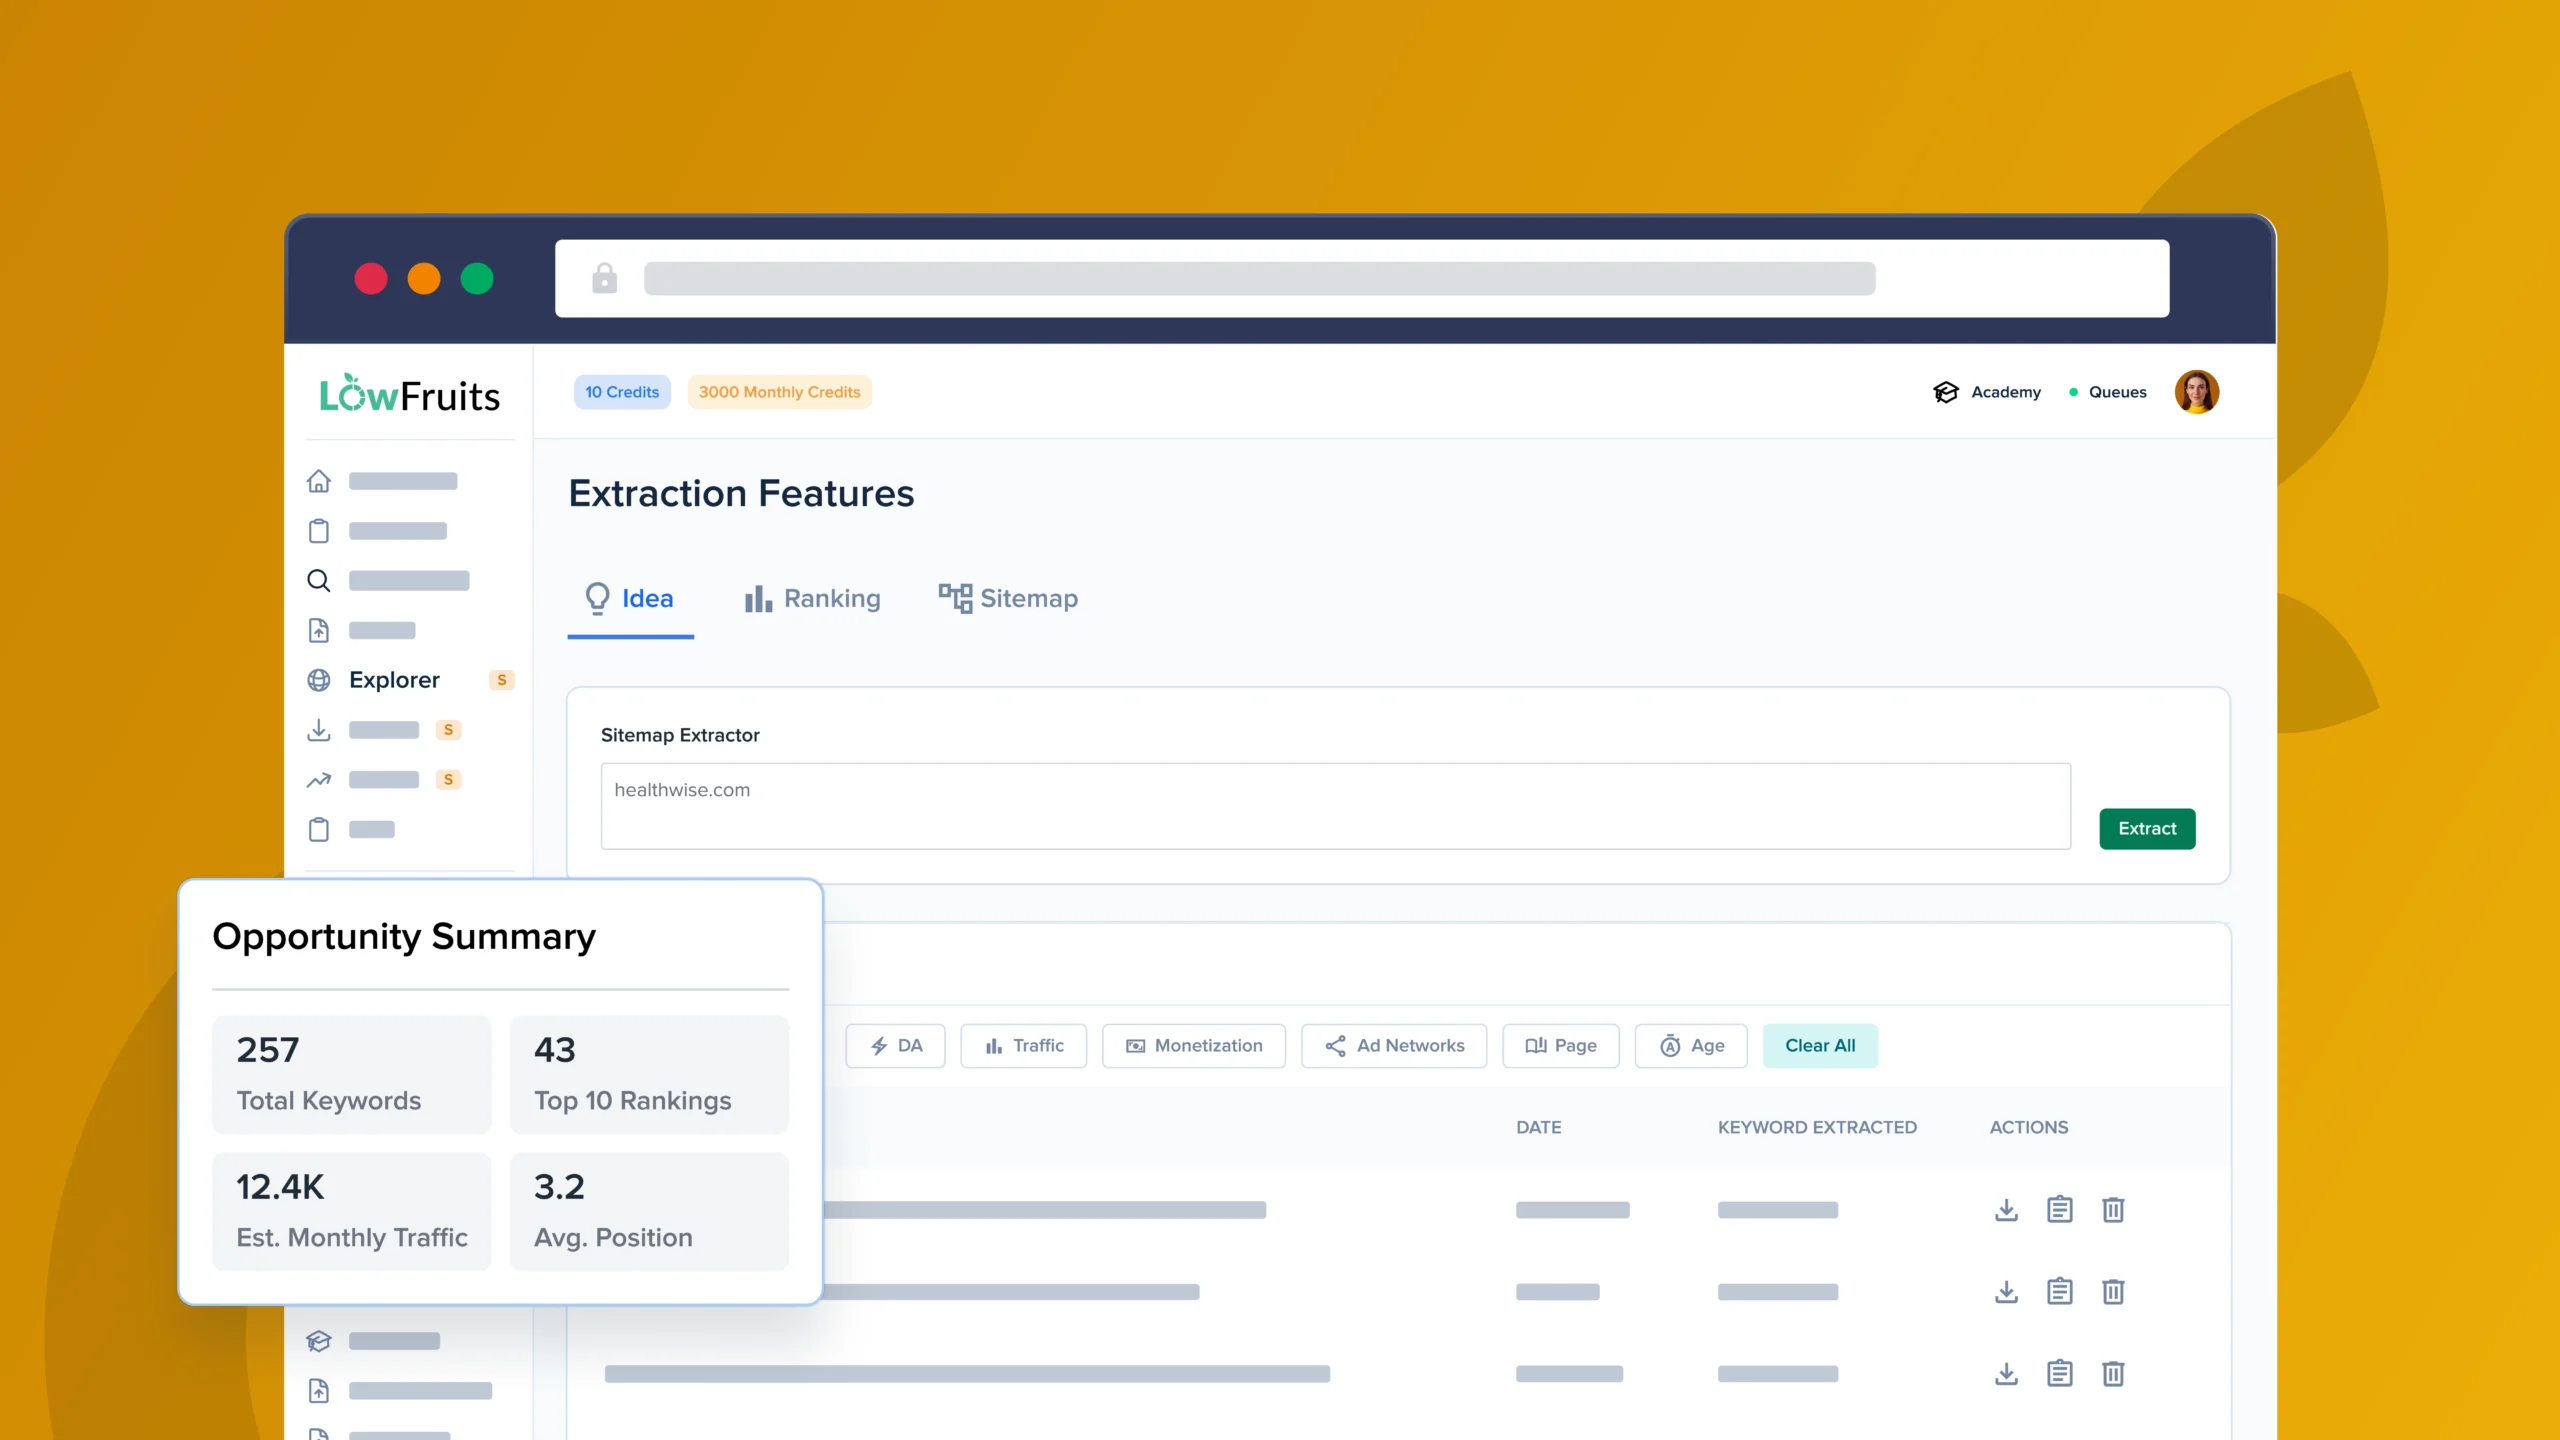Toggle the DA filter
Viewport: 2560px width, 1440px height.
(895, 1045)
